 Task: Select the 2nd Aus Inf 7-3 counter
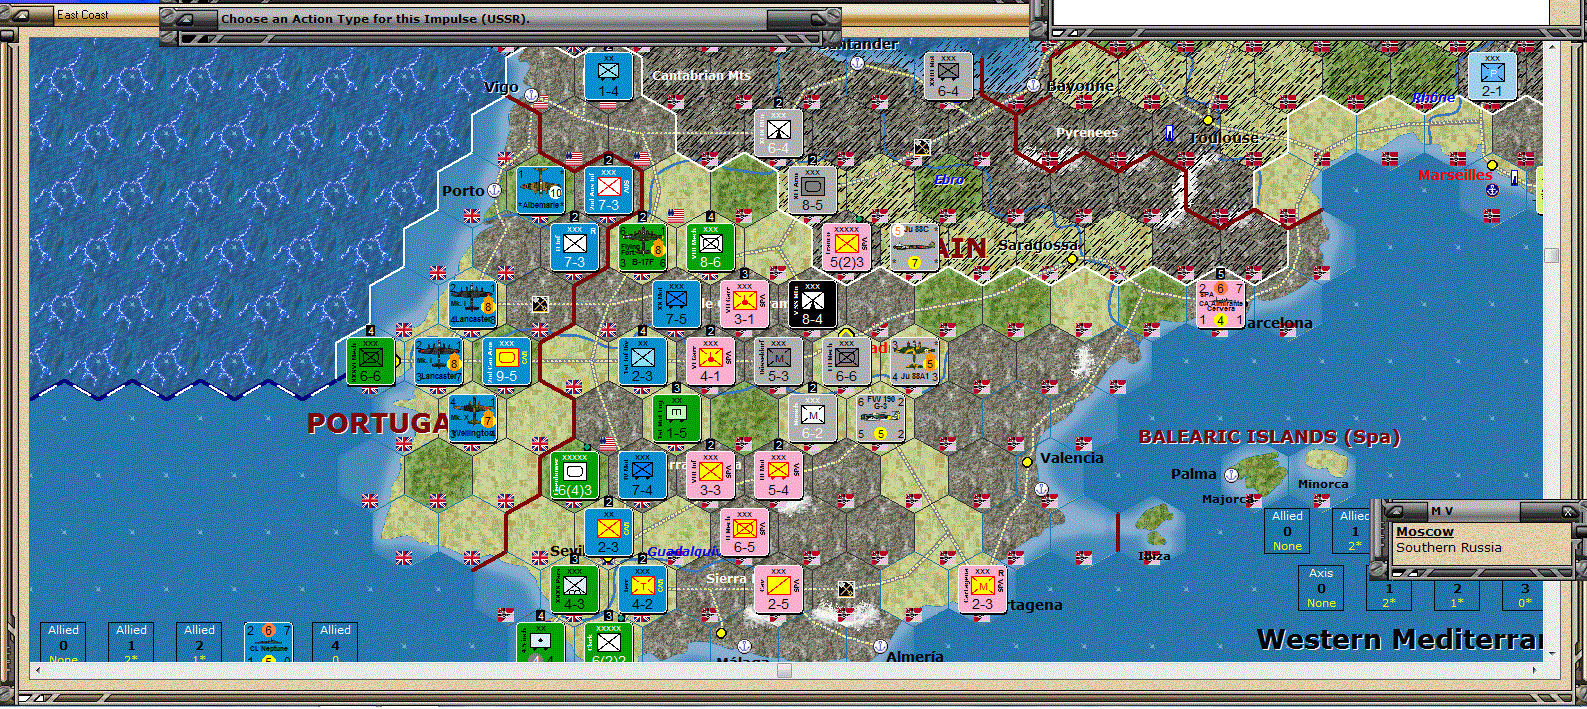coord(608,190)
